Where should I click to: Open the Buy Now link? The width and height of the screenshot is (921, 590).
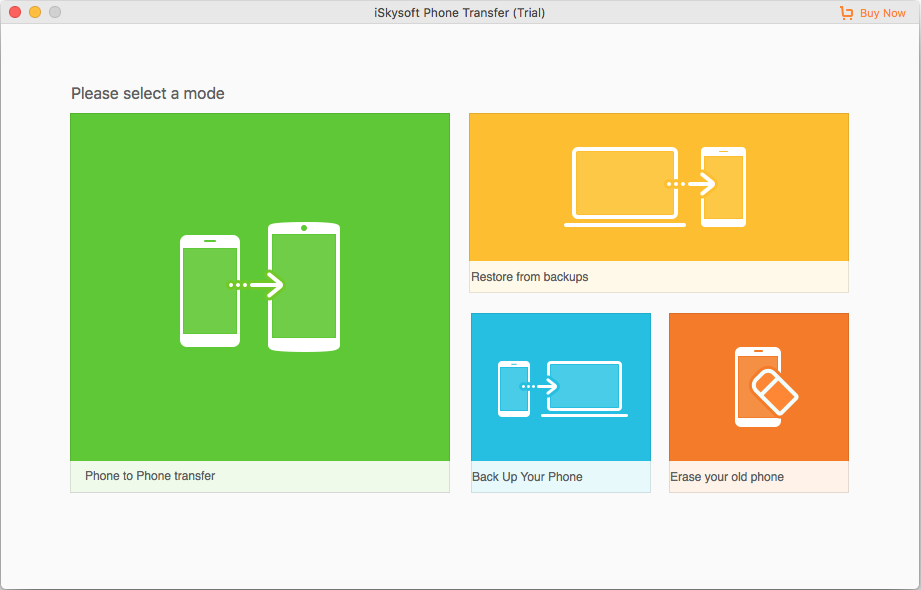(x=882, y=13)
